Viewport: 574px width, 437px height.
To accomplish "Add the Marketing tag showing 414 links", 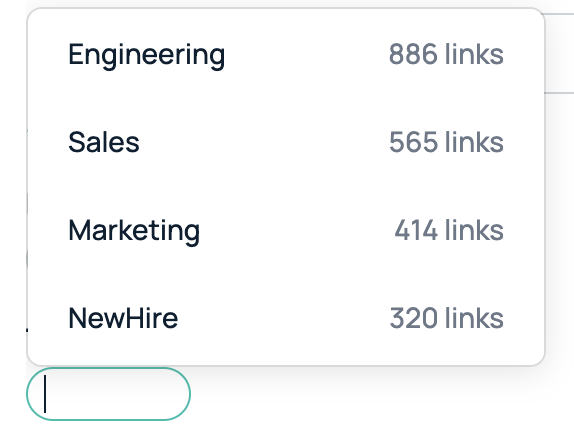I will (286, 230).
